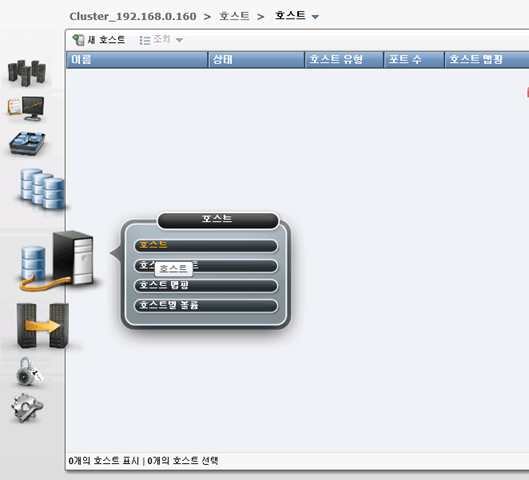This screenshot has height=480, width=529.
Task: Go to Cluster_192.168.0.160 in breadcrumb
Action: pyautogui.click(x=133, y=16)
